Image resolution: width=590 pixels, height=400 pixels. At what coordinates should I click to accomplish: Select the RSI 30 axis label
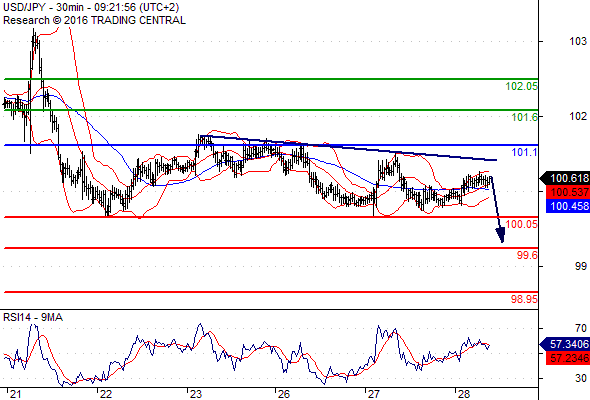click(581, 378)
